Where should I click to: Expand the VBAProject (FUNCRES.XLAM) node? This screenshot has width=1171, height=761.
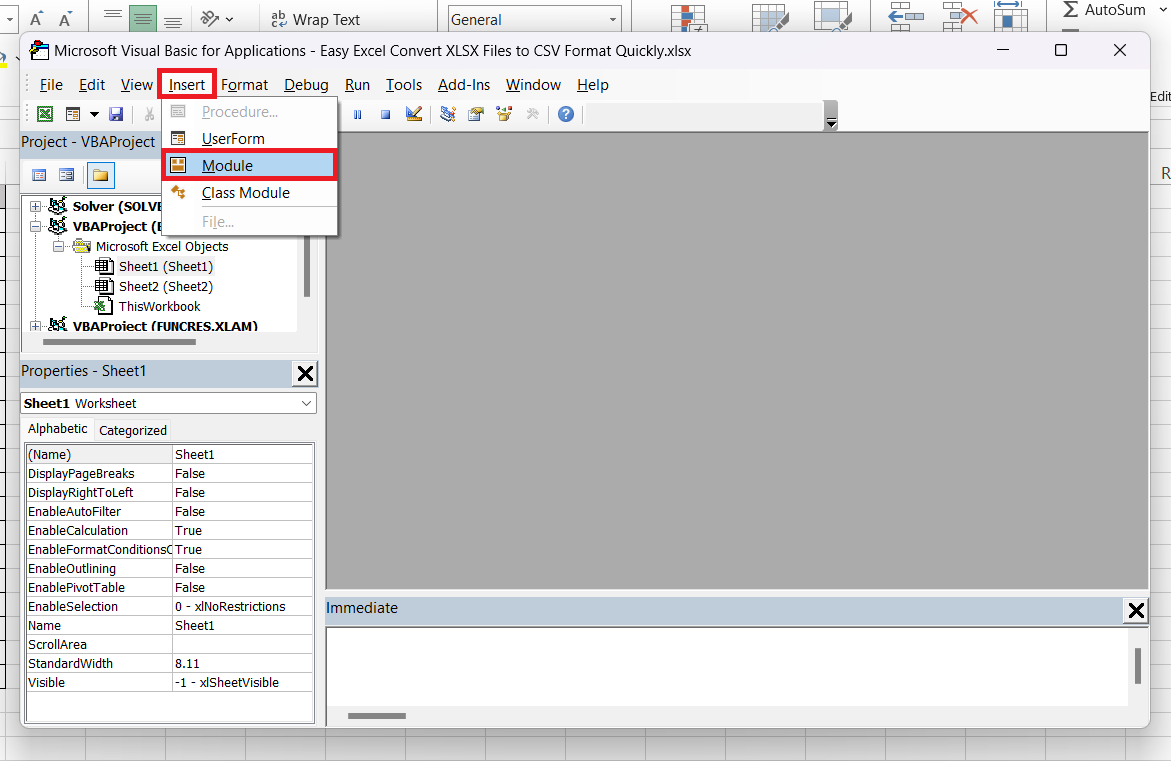coord(35,326)
